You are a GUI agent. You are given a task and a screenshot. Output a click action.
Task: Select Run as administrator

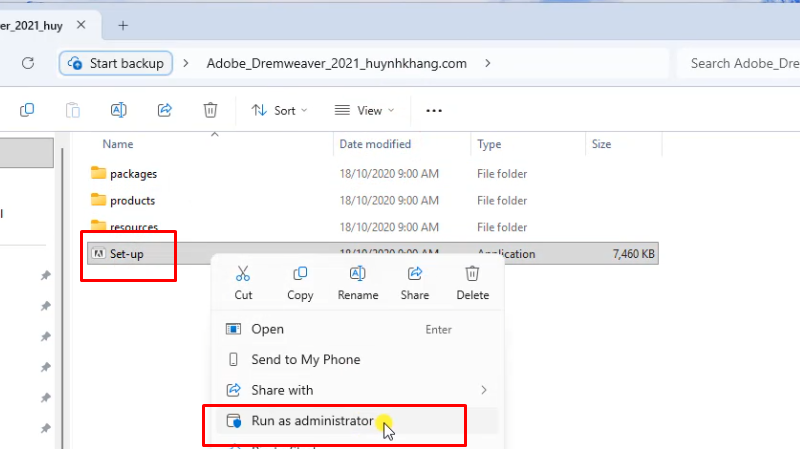point(357,421)
